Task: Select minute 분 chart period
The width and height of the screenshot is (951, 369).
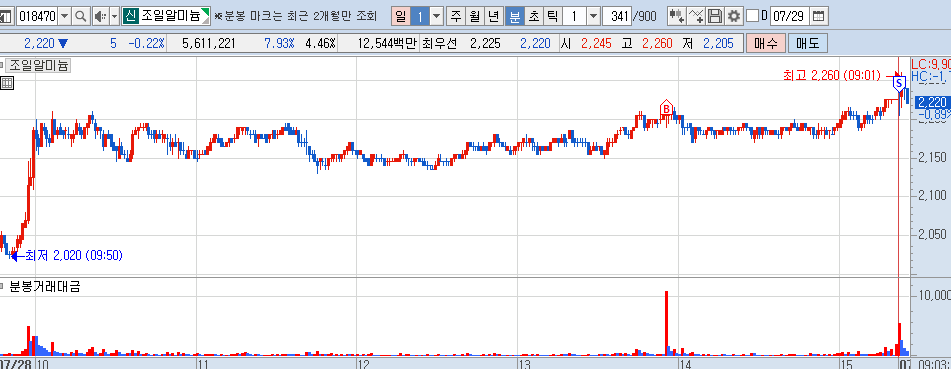Action: pyautogui.click(x=514, y=16)
